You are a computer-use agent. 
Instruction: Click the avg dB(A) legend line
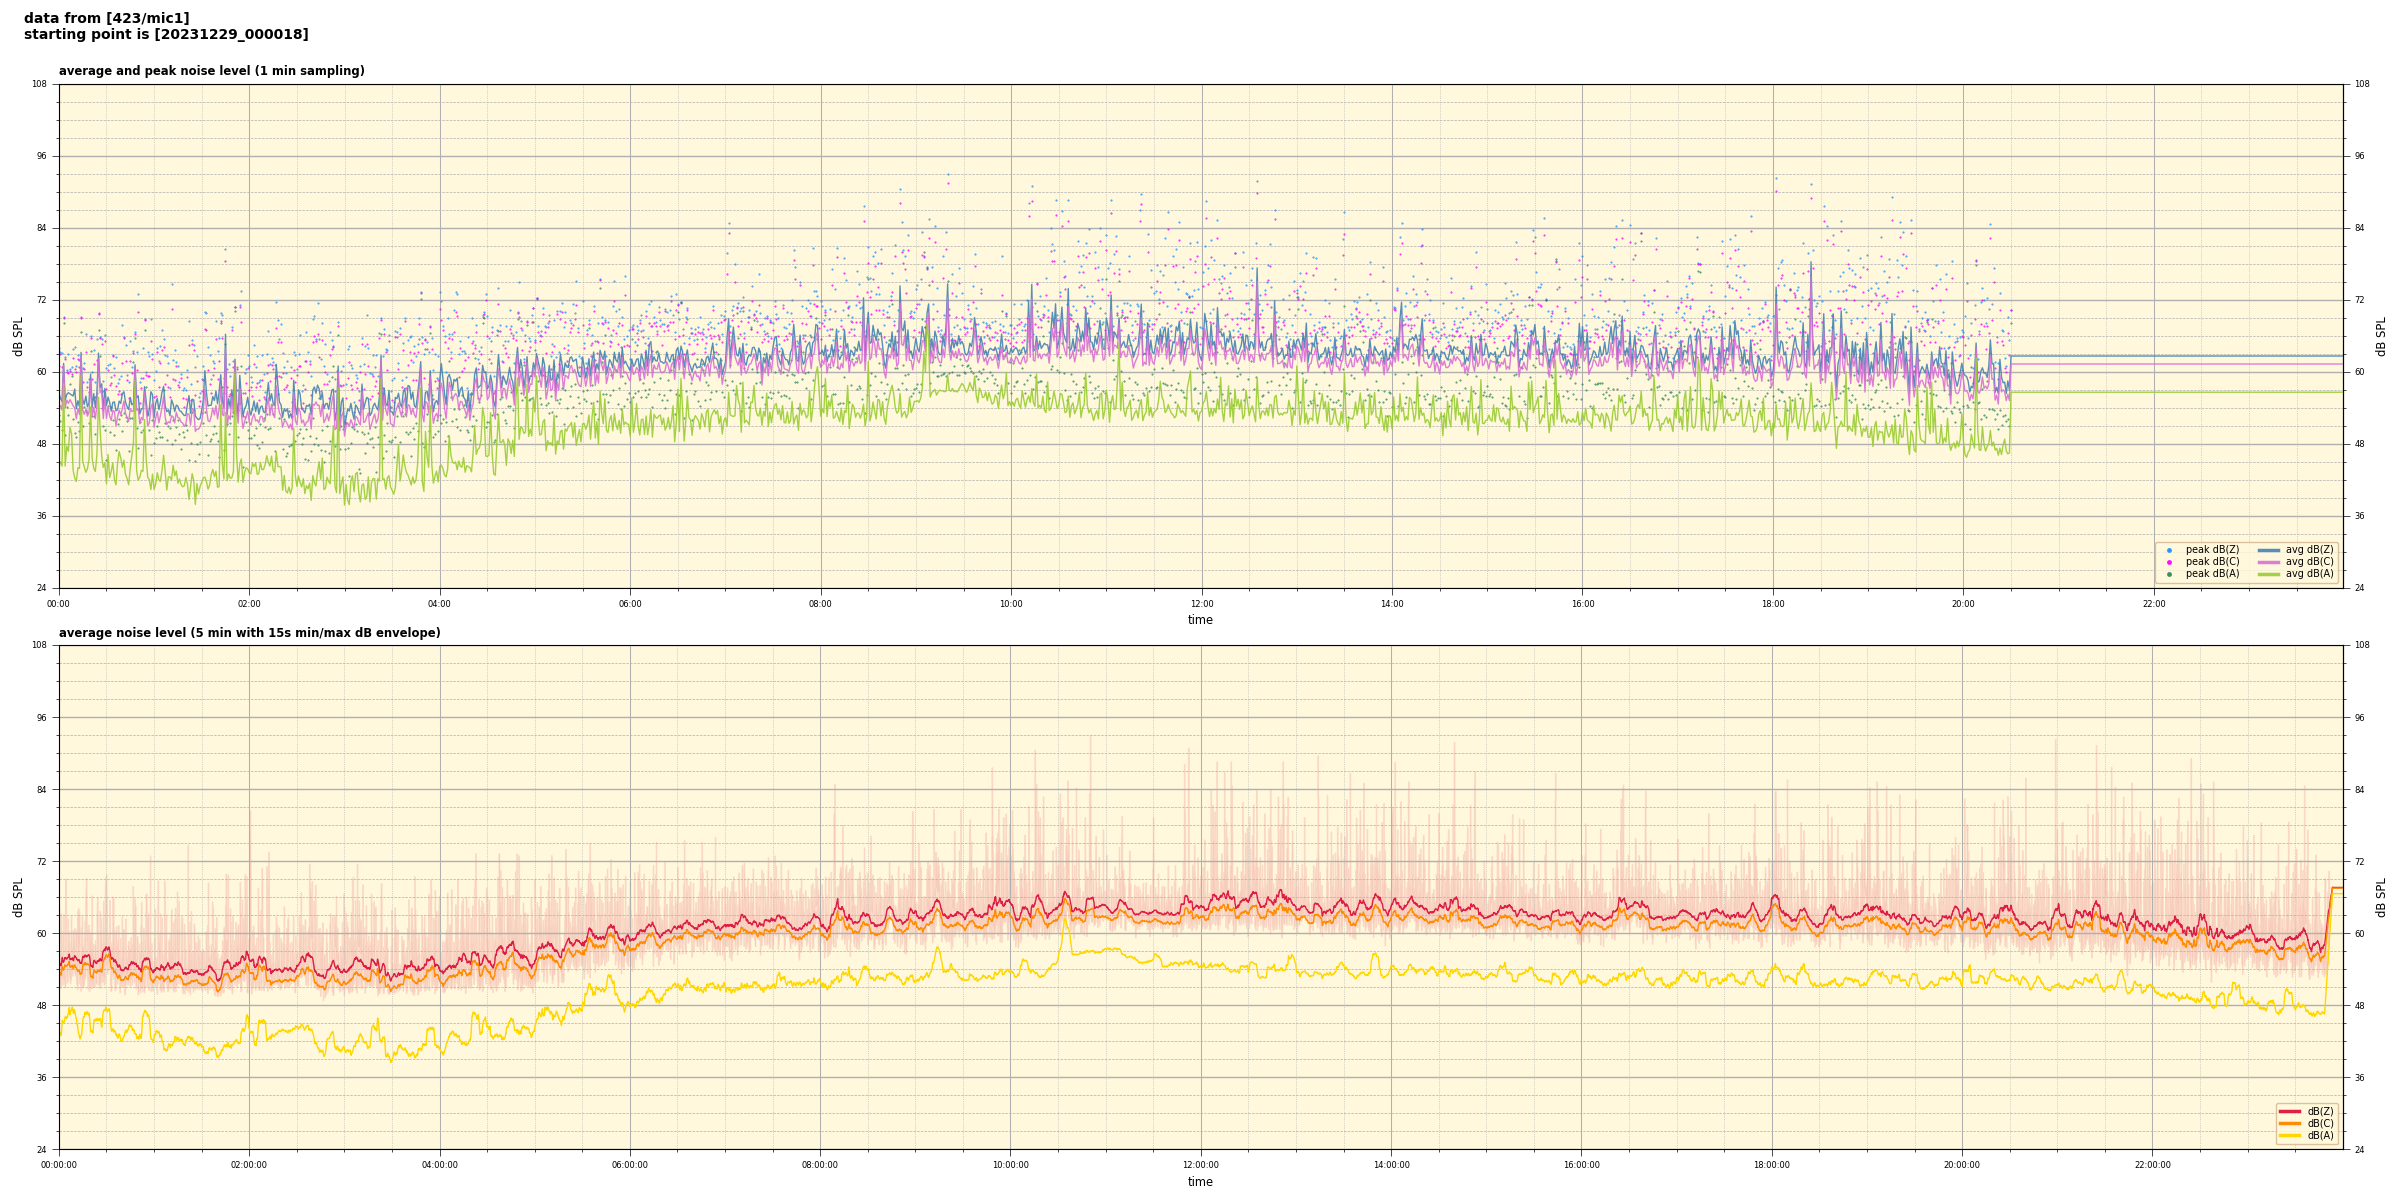(2269, 574)
